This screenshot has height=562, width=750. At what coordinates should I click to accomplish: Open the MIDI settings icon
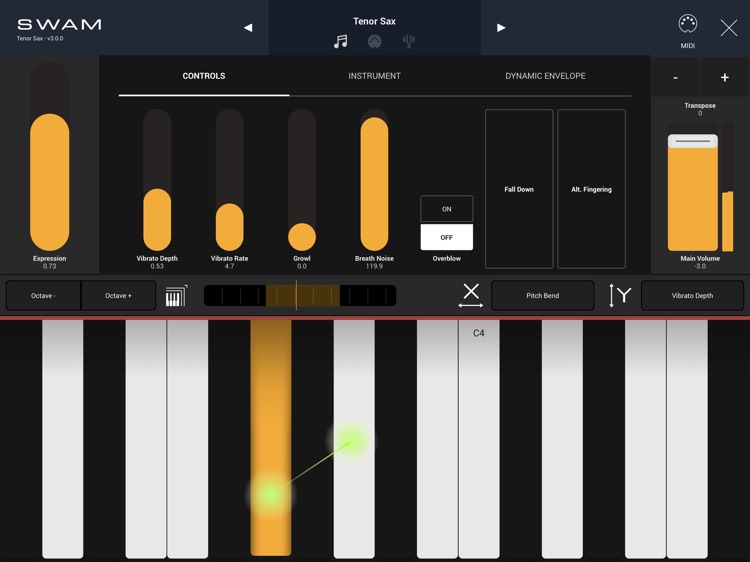(687, 24)
